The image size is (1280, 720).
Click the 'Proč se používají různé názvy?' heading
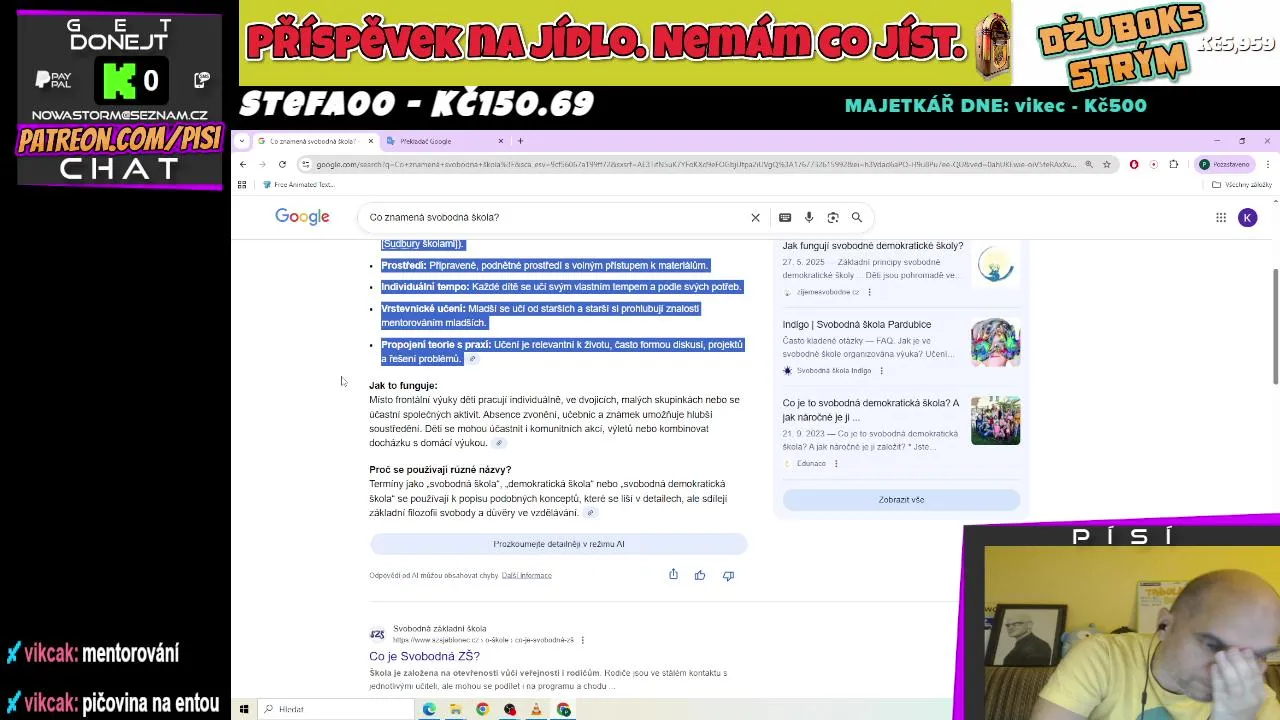pos(440,470)
